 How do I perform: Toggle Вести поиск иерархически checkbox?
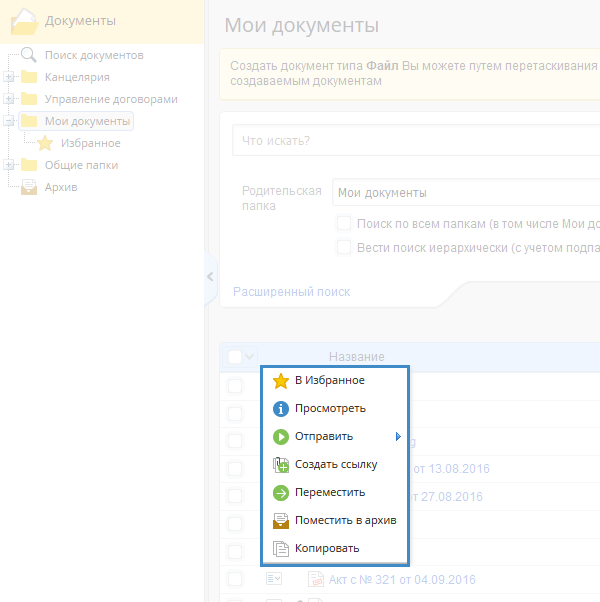click(344, 247)
